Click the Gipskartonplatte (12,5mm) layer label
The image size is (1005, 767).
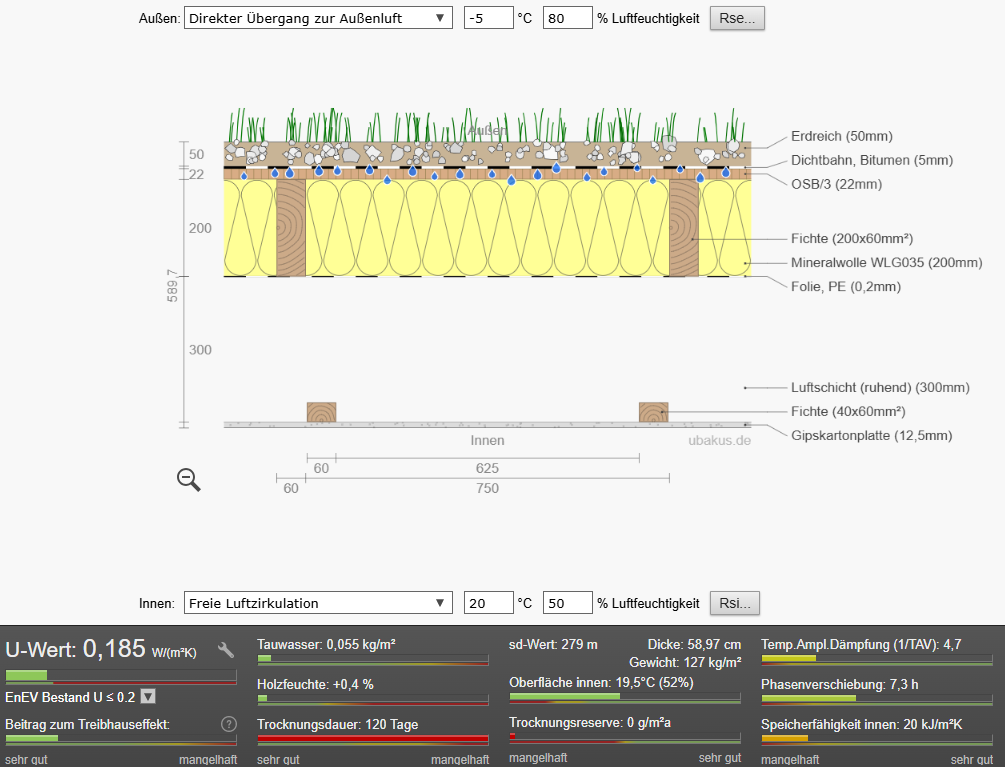(871, 436)
